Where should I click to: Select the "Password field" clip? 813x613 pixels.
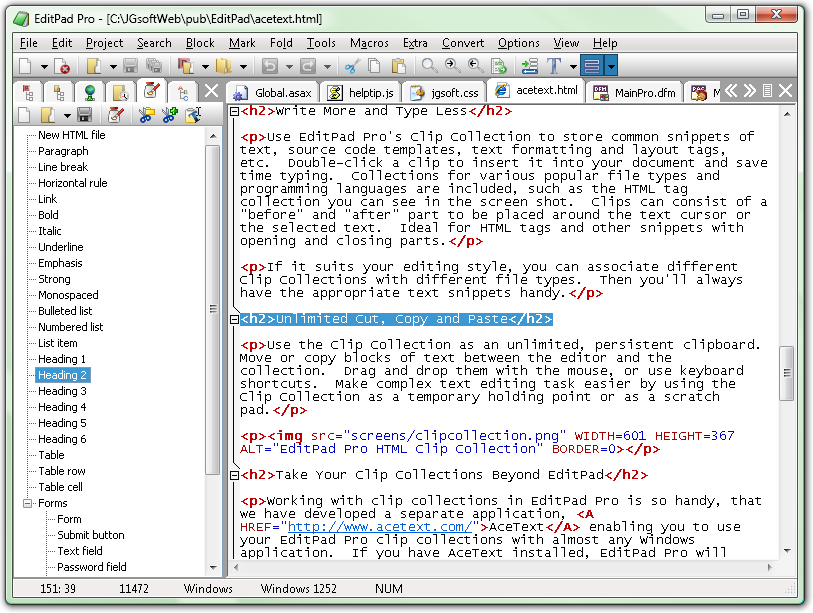[92, 567]
